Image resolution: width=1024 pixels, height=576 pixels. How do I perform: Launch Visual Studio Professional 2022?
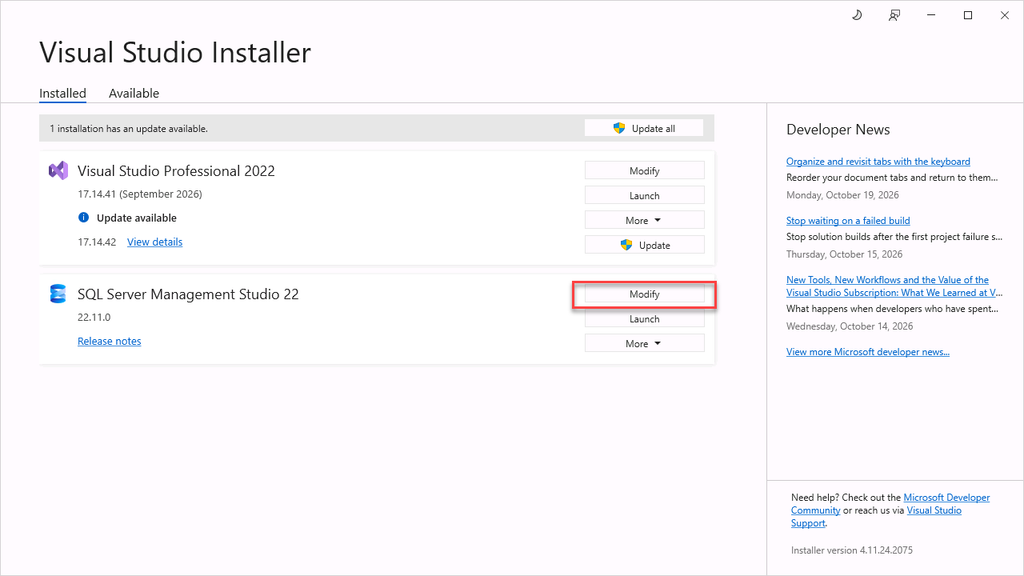pos(645,195)
